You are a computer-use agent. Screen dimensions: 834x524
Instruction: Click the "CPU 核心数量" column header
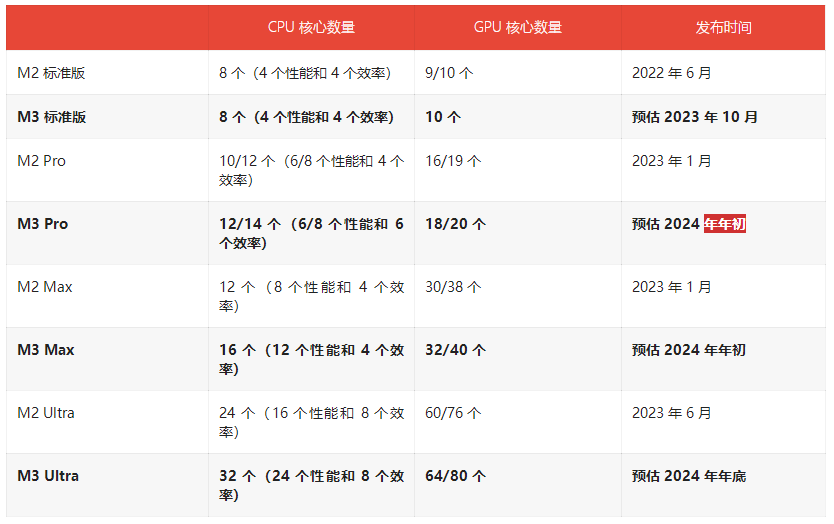311,27
